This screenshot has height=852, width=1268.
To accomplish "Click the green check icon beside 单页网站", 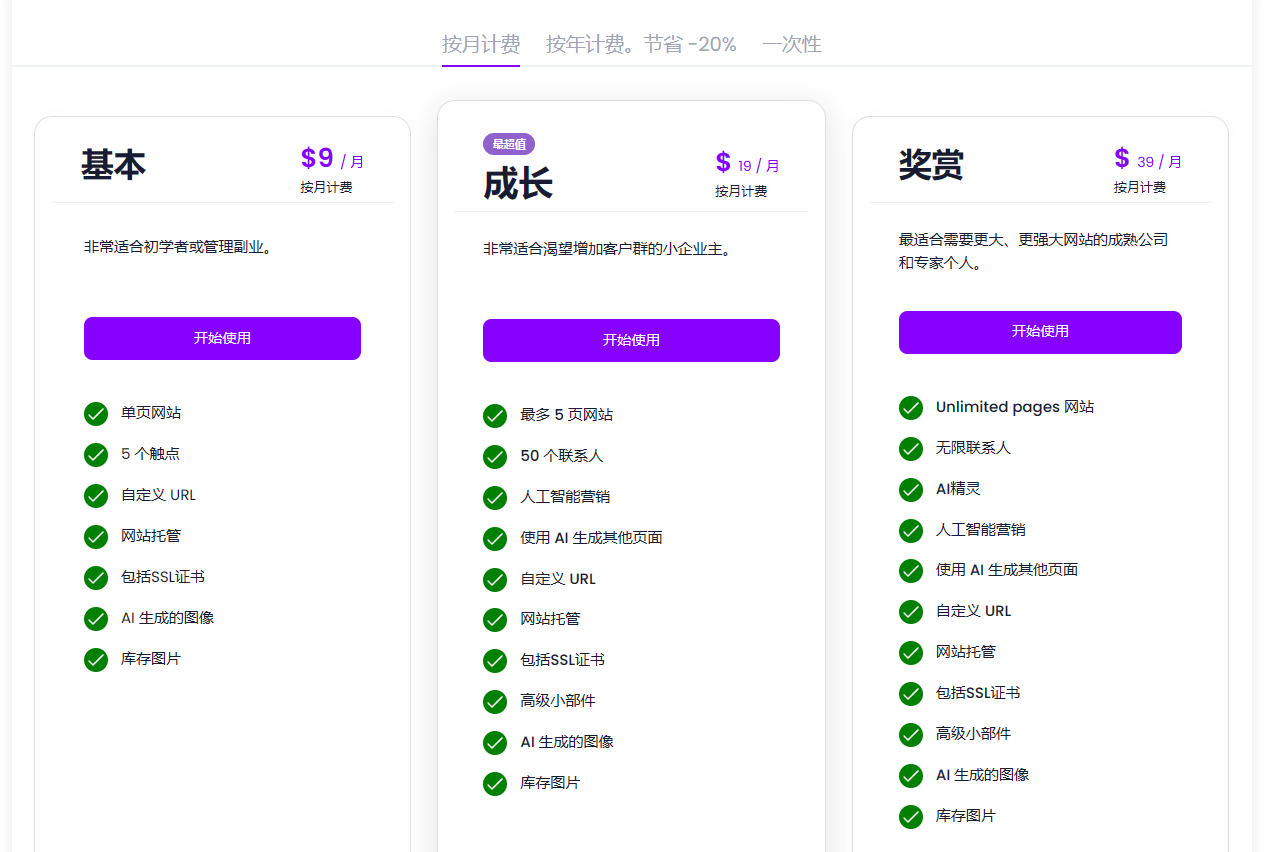I will coord(96,414).
